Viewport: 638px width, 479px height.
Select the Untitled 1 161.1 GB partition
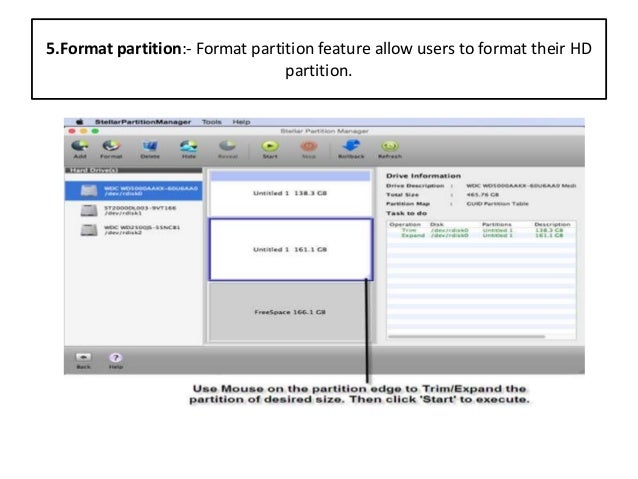coord(291,249)
